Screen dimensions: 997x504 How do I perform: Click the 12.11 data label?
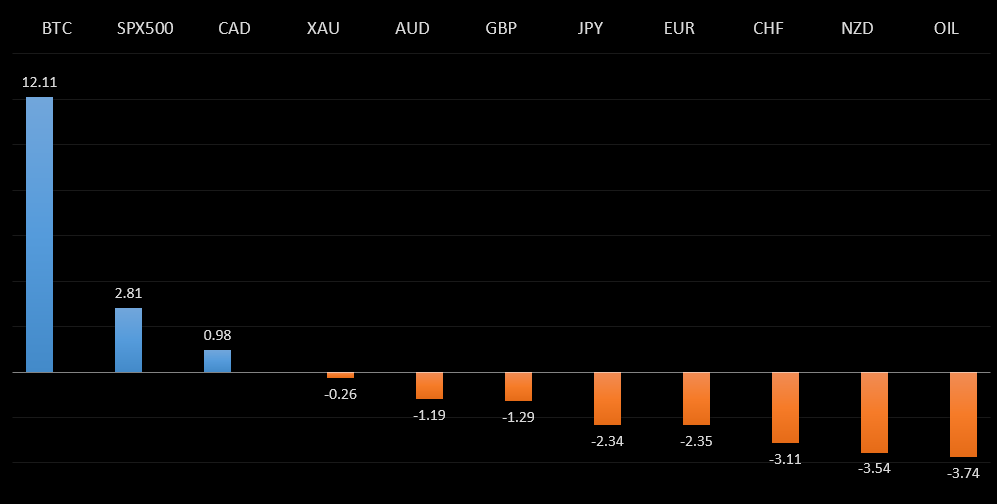(x=39, y=82)
